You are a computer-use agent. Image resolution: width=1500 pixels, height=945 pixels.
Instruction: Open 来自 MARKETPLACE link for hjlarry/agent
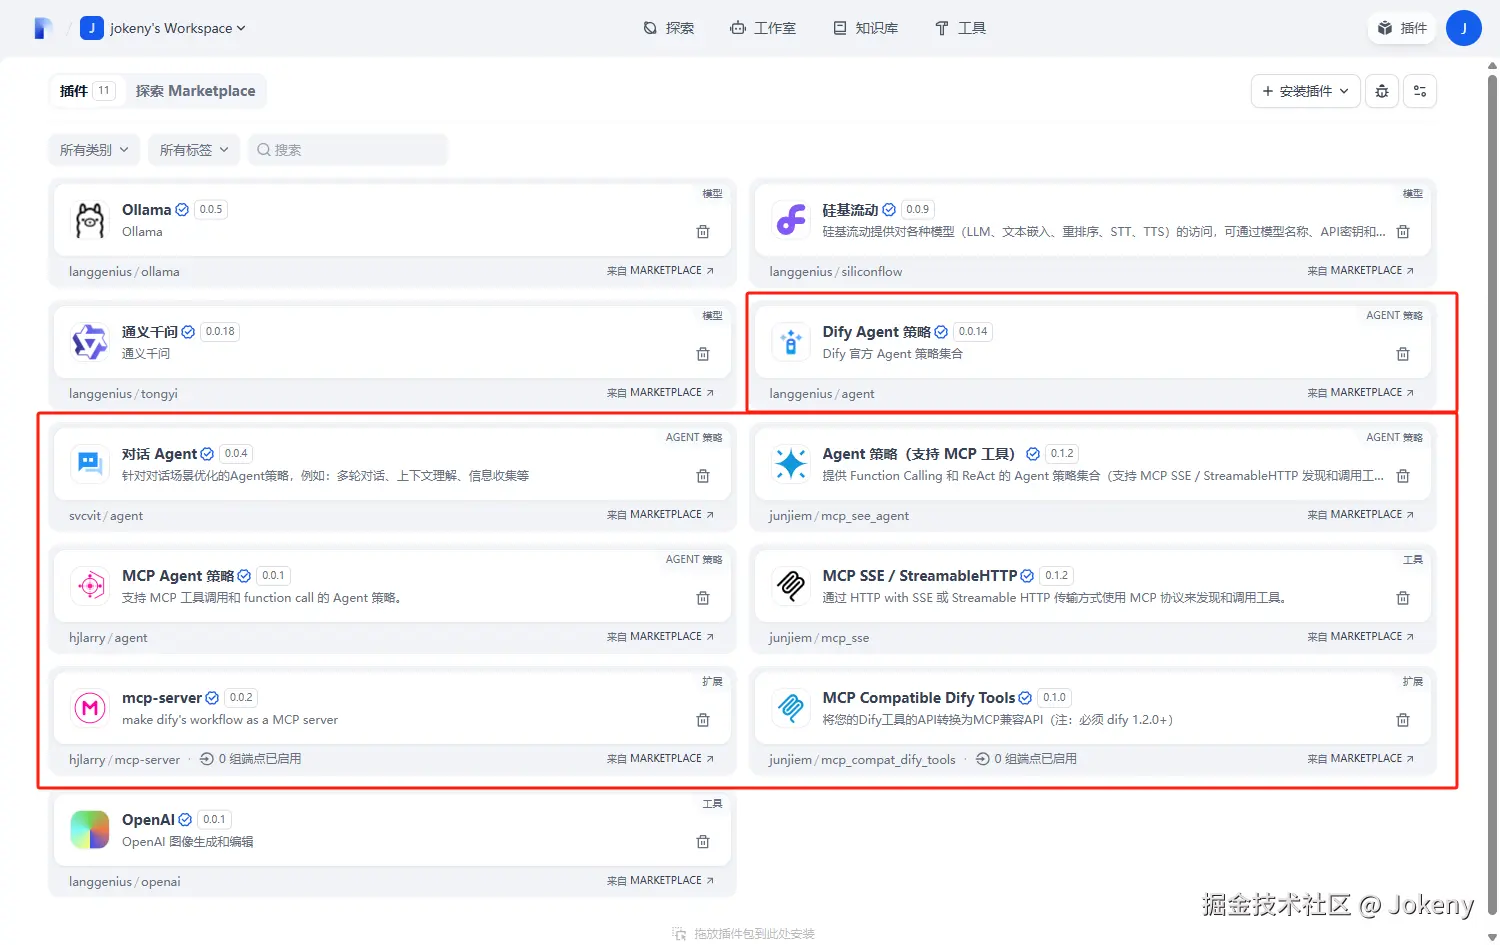click(661, 637)
